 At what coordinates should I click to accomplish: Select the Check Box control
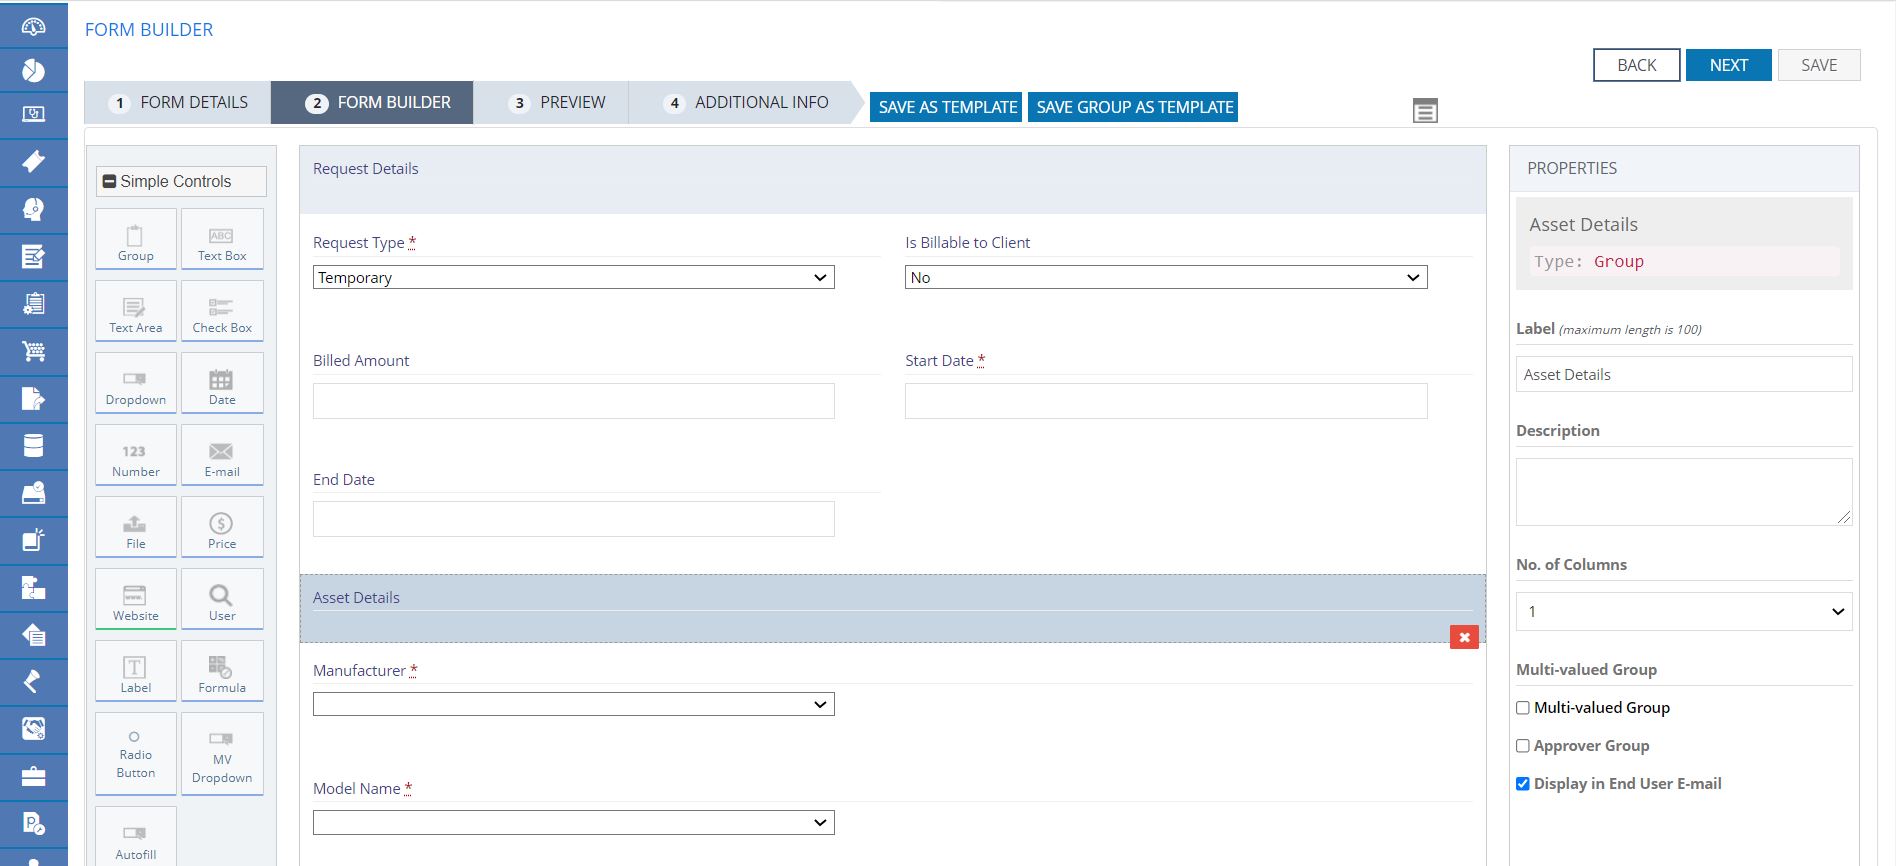[x=222, y=311]
